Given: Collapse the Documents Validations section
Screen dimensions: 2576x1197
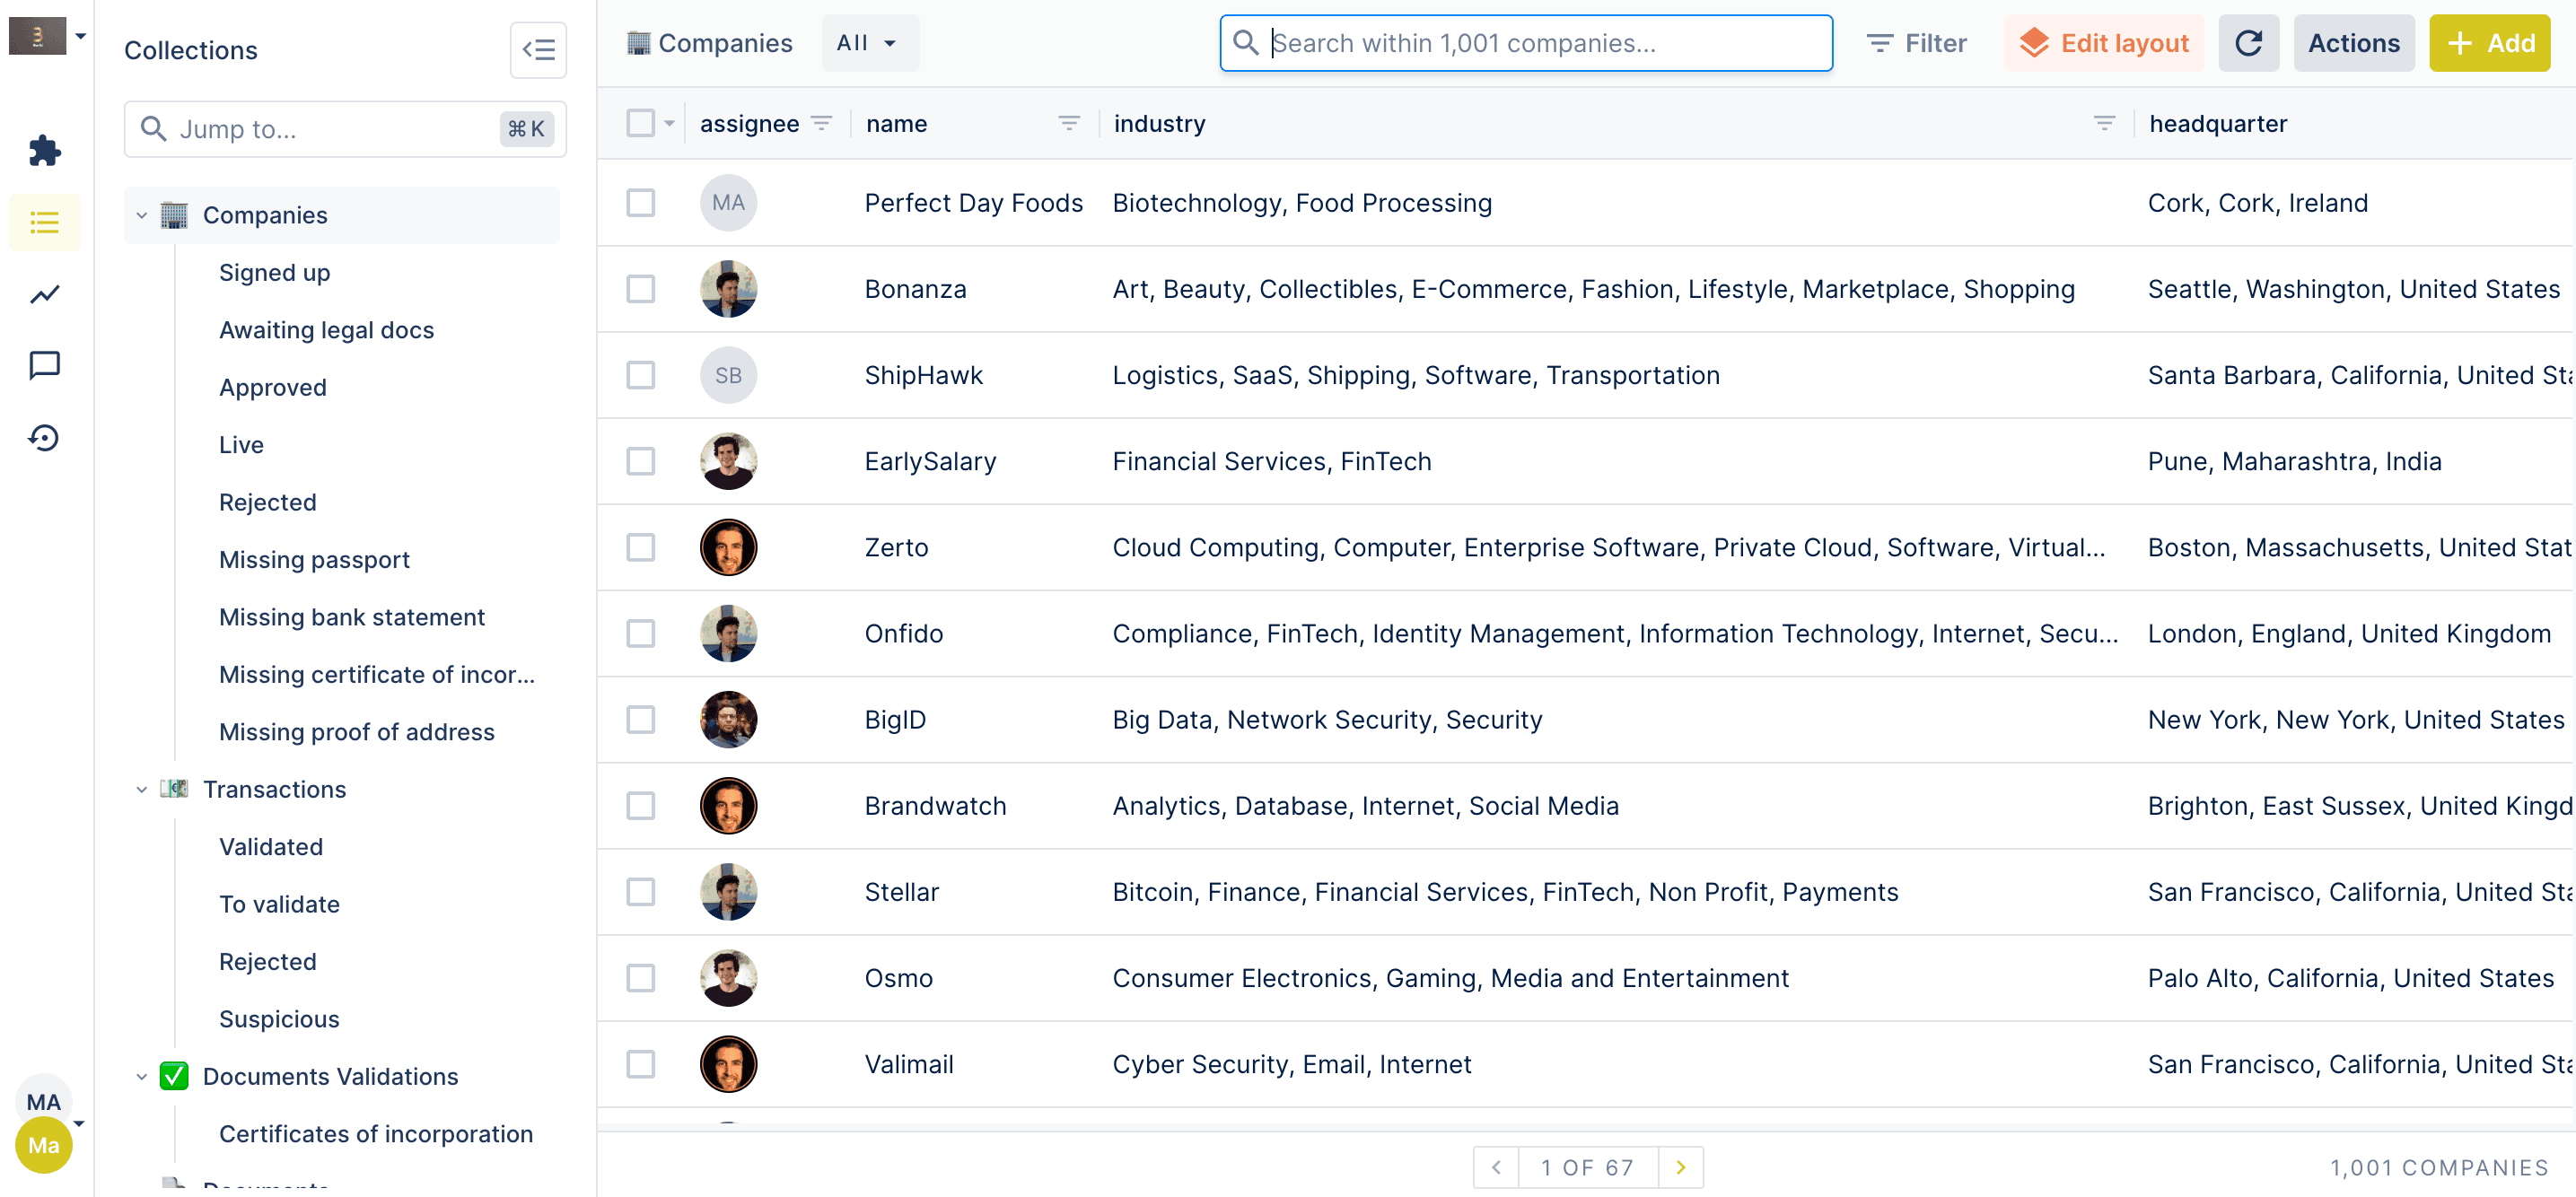Looking at the screenshot, I should click(x=141, y=1077).
